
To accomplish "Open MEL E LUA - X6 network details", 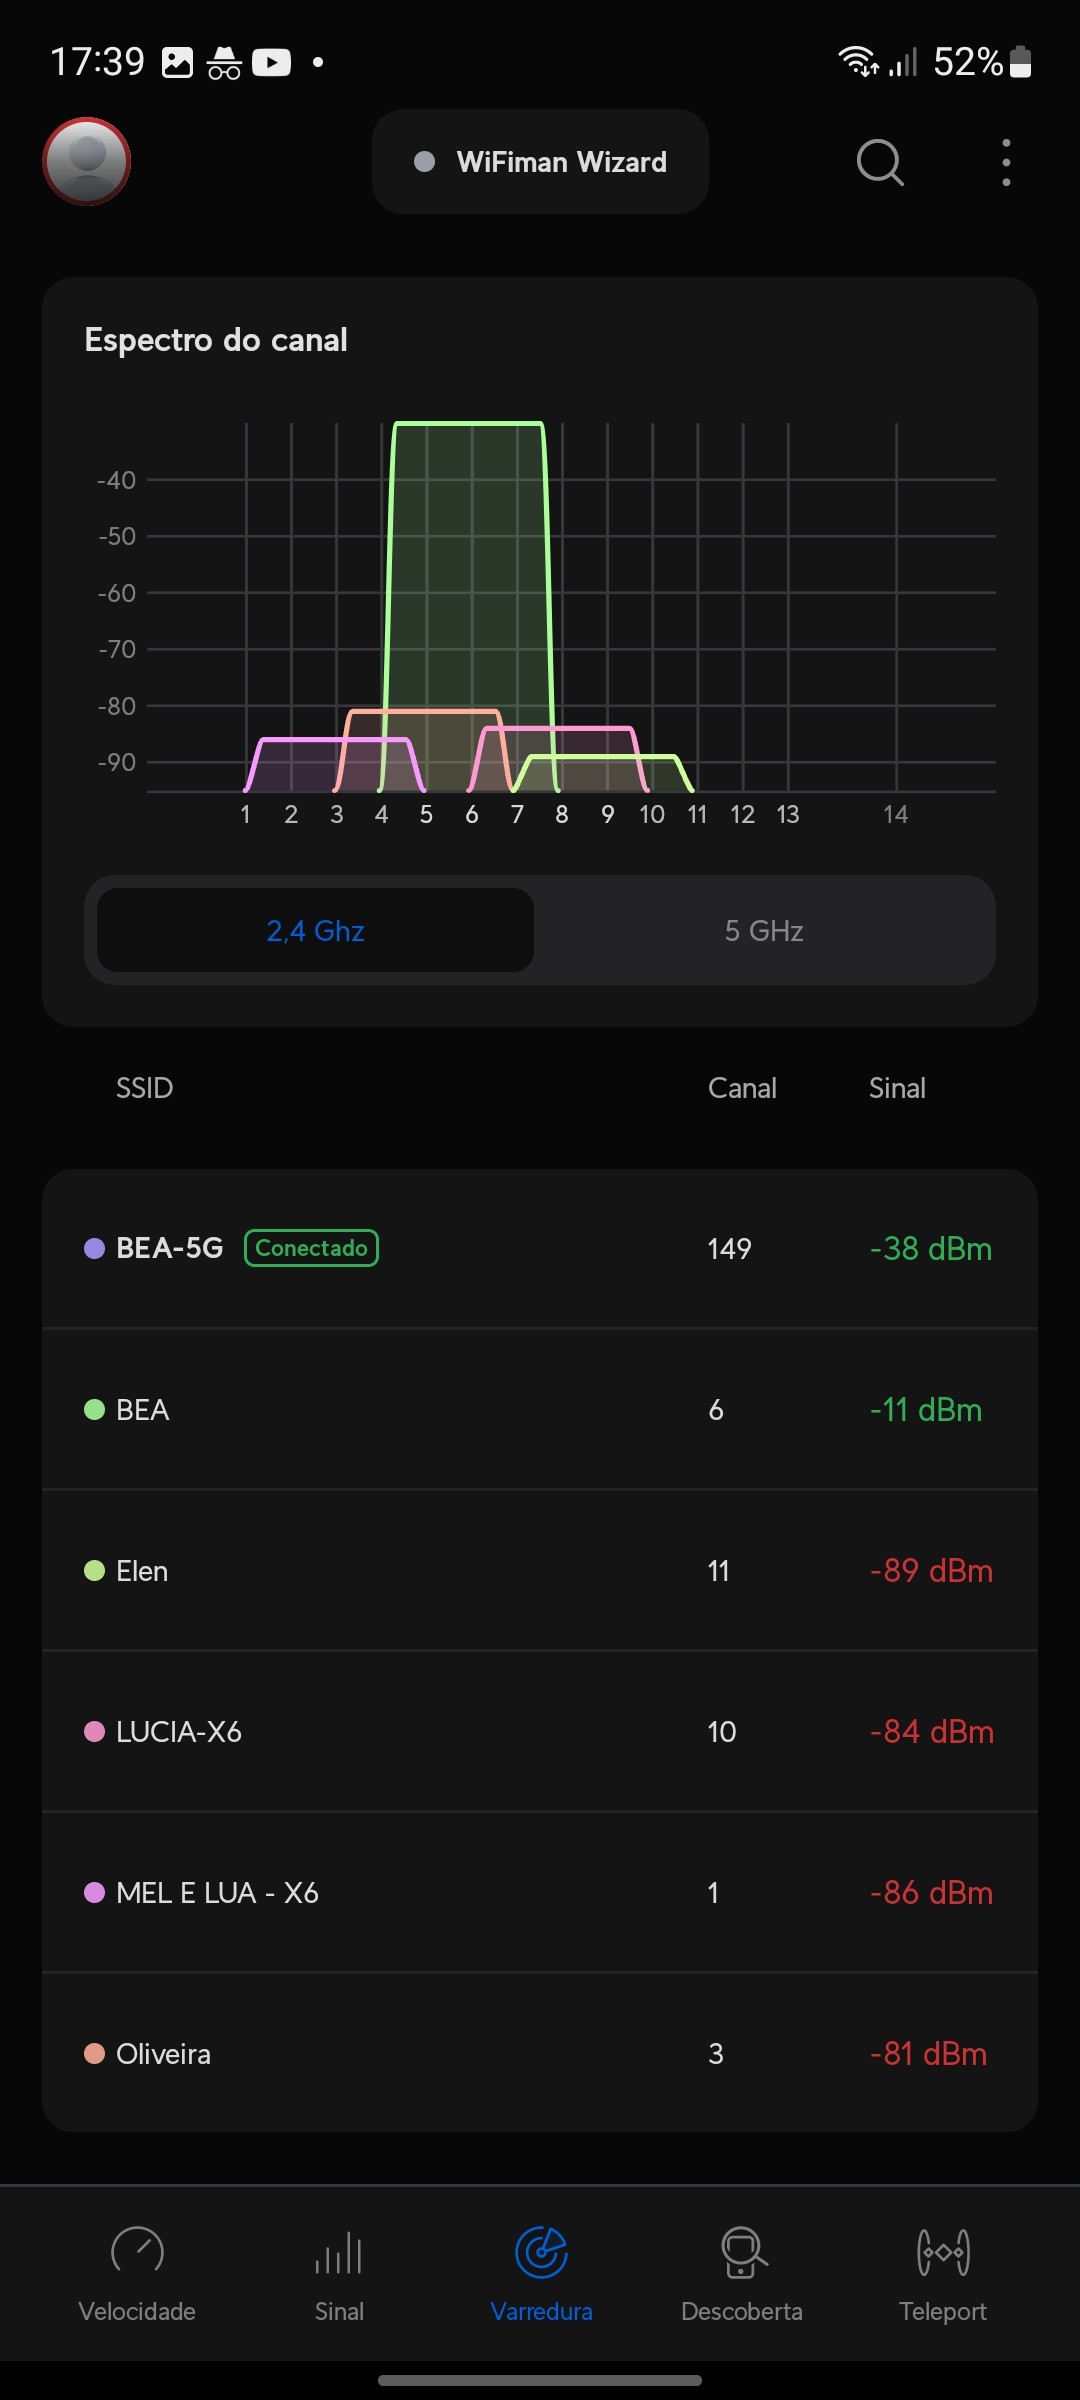I will coord(540,1893).
